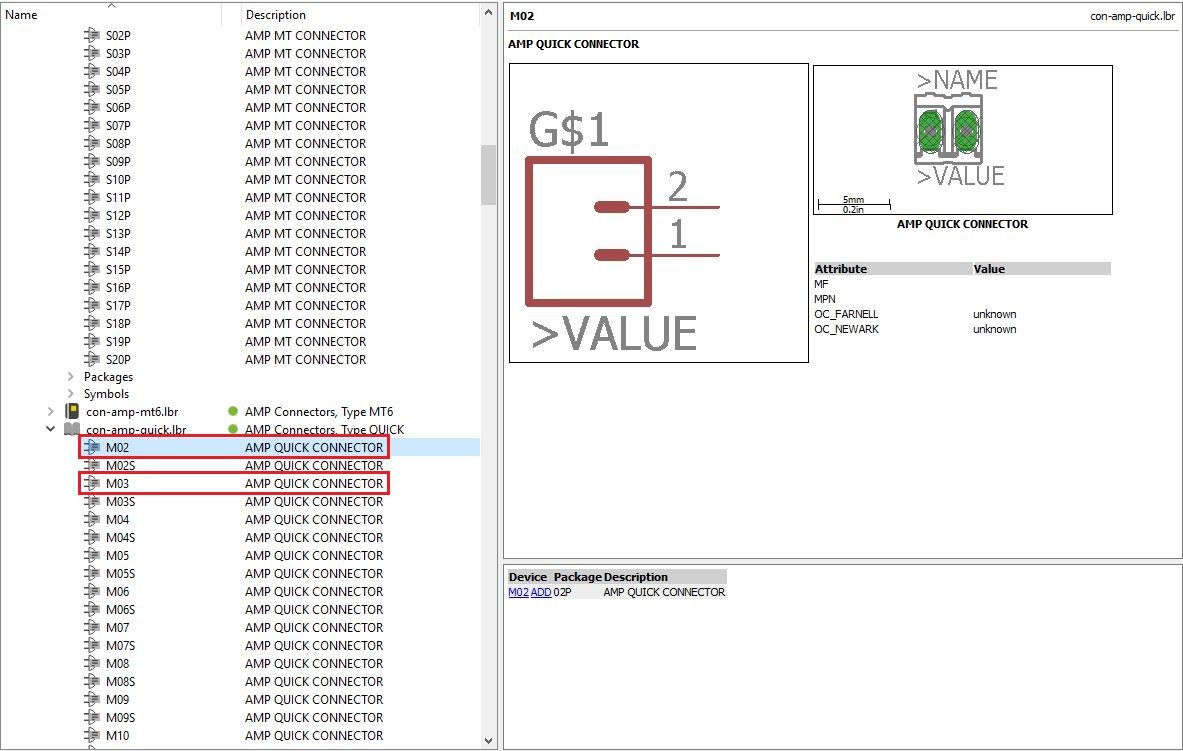Viewport: 1183px width, 751px height.
Task: Click the scroll up arrow of the tree list
Action: point(488,13)
